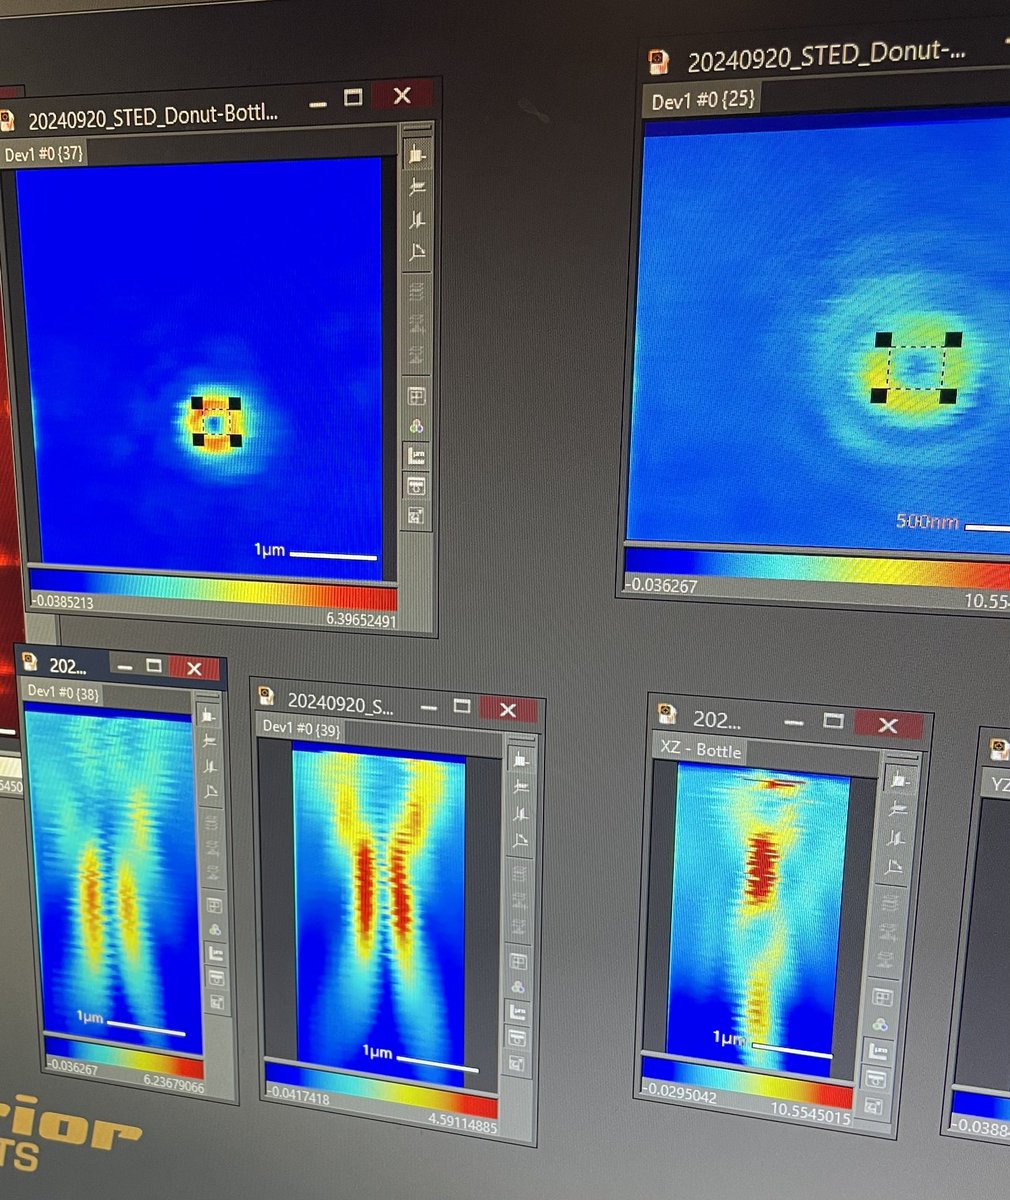The image size is (1010, 1200).
Task: Click the RGB color circles icon in window {37}
Action: [417, 426]
